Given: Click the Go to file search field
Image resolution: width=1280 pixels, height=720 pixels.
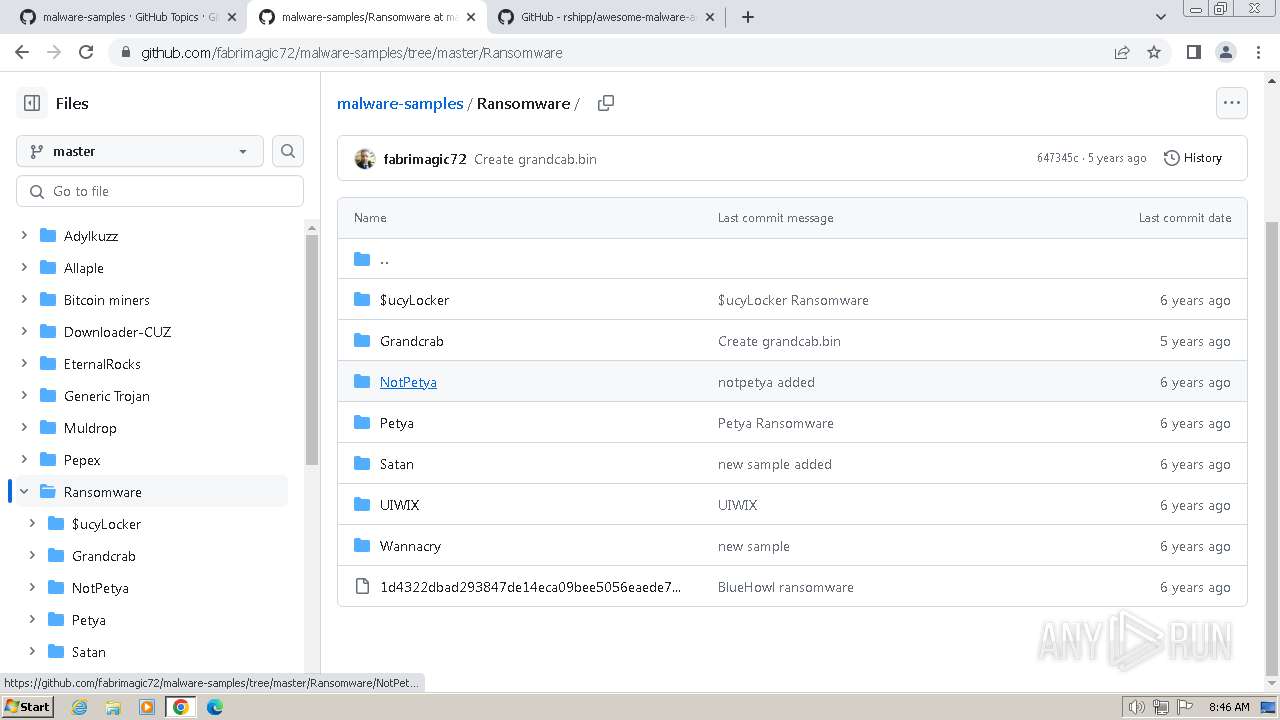Looking at the screenshot, I should pyautogui.click(x=160, y=191).
